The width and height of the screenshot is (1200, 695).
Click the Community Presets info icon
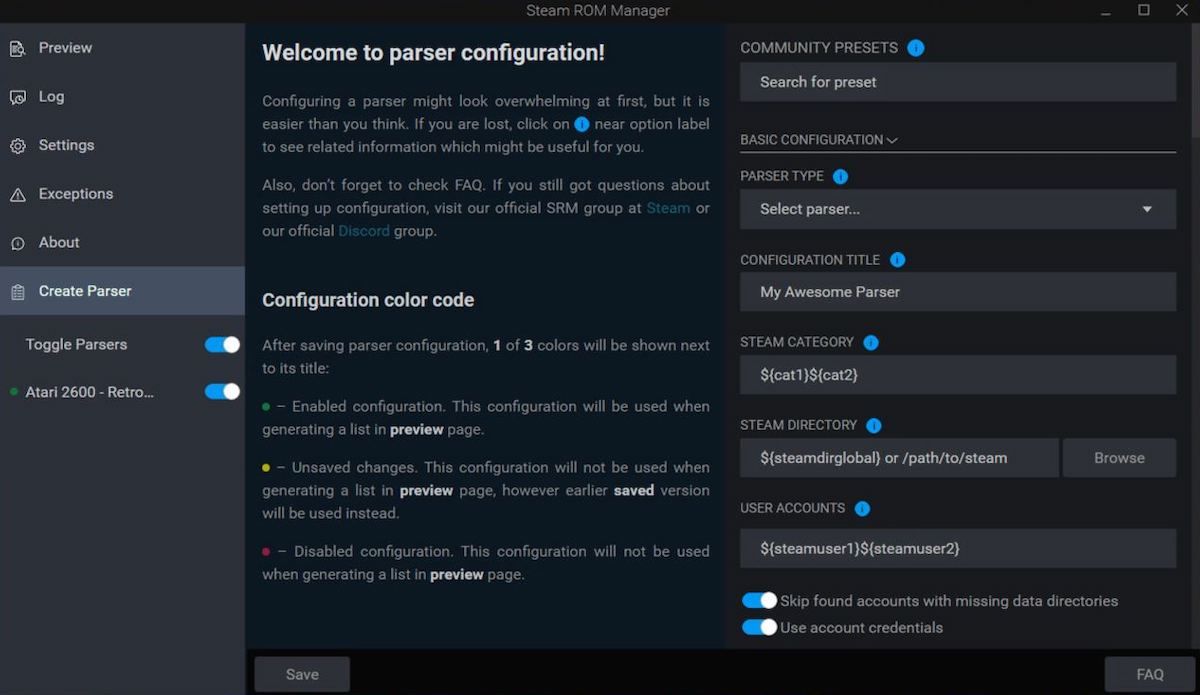(x=916, y=47)
